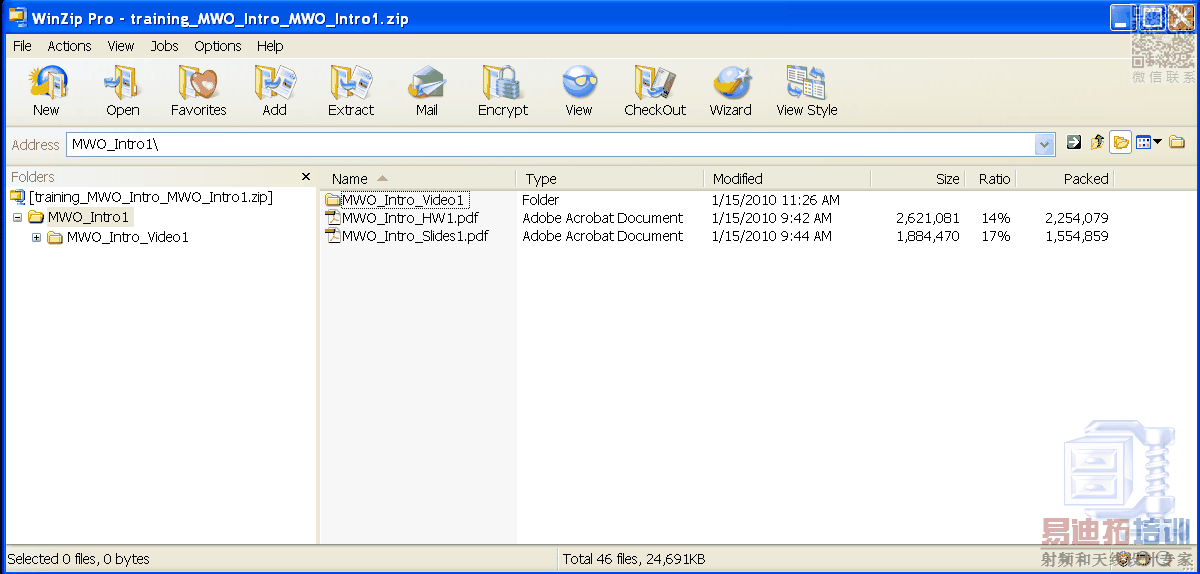Click the Open archive toolbar icon
The image size is (1200, 574).
point(122,83)
